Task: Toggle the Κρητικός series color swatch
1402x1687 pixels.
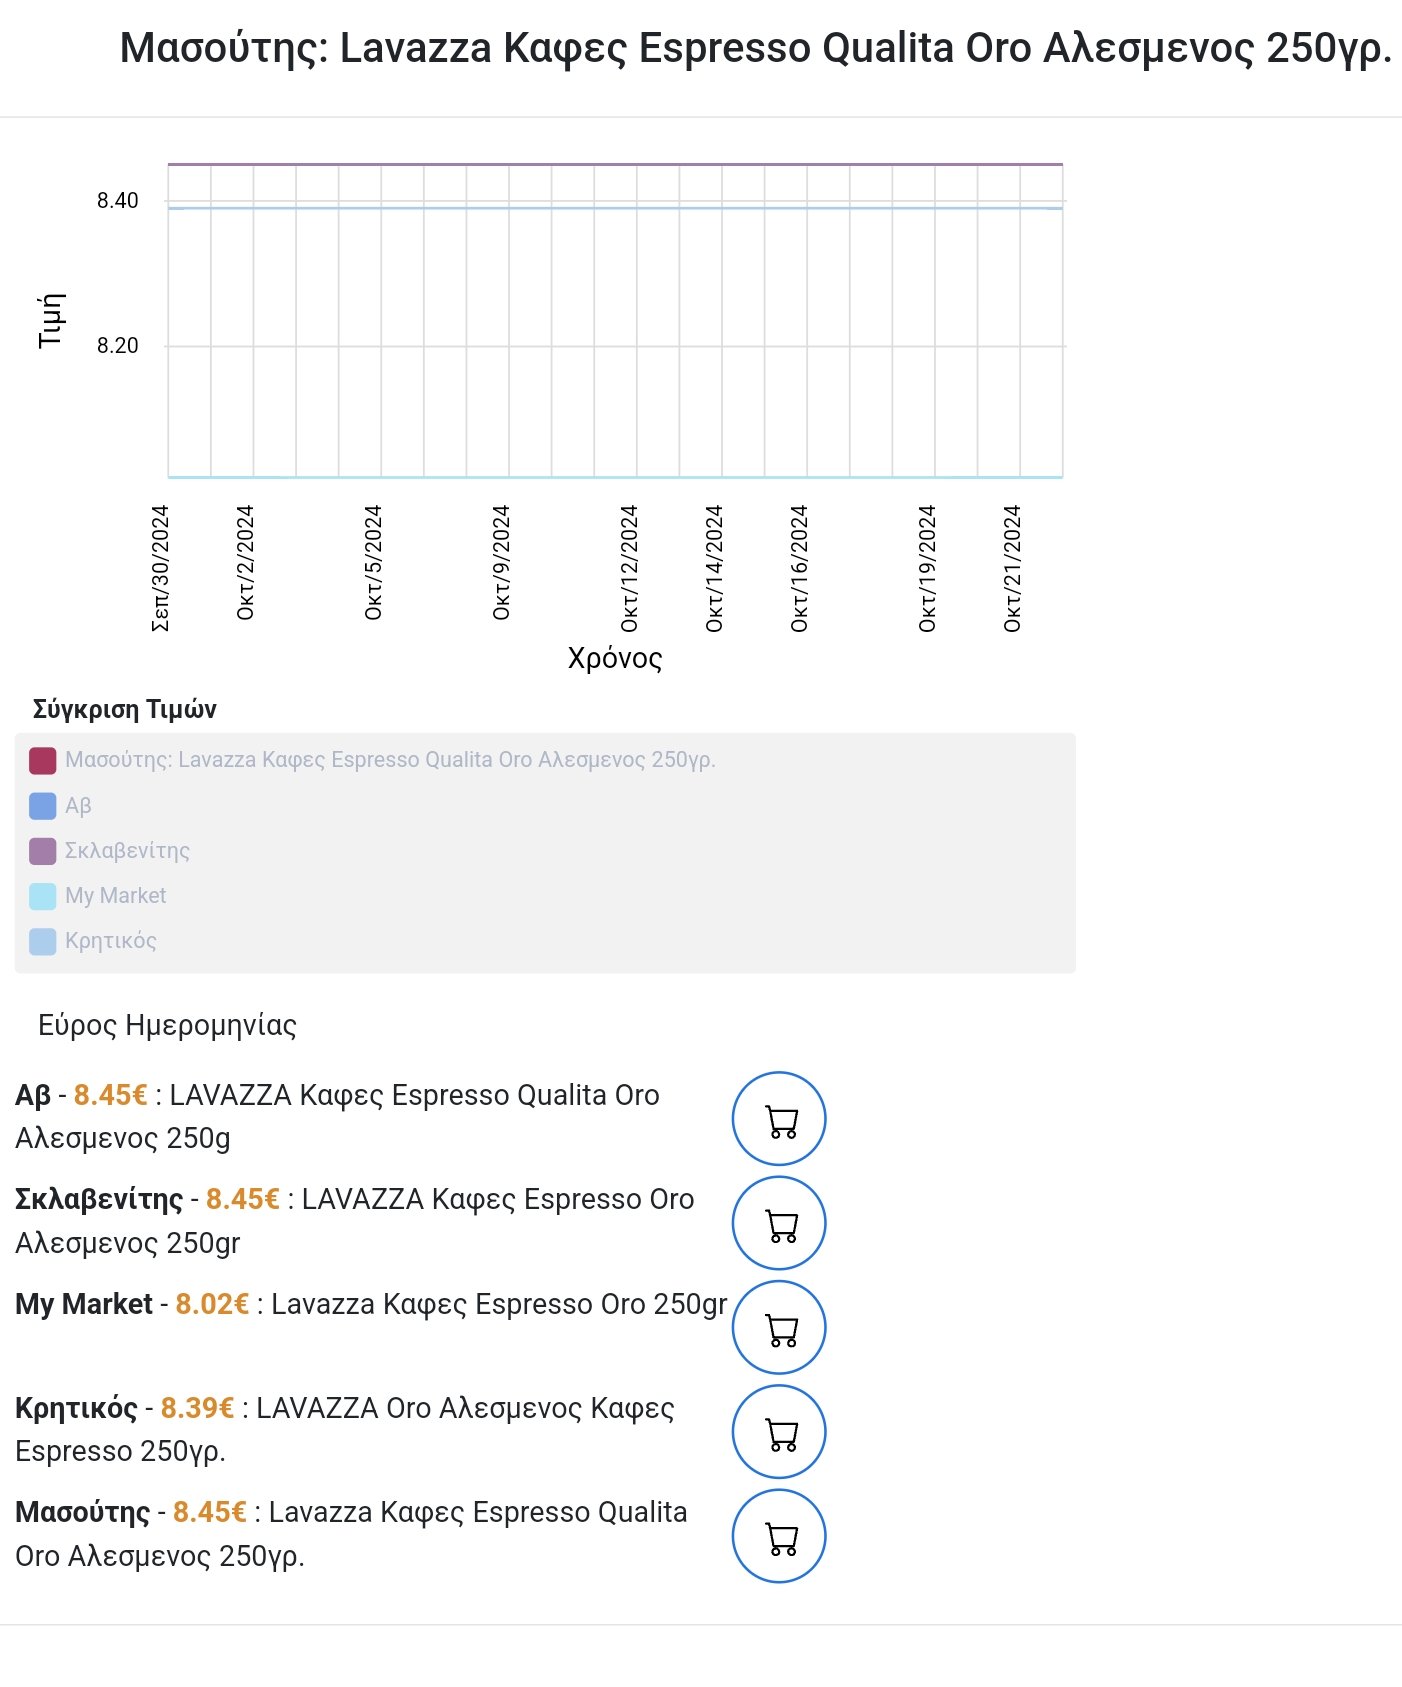Action: (42, 941)
